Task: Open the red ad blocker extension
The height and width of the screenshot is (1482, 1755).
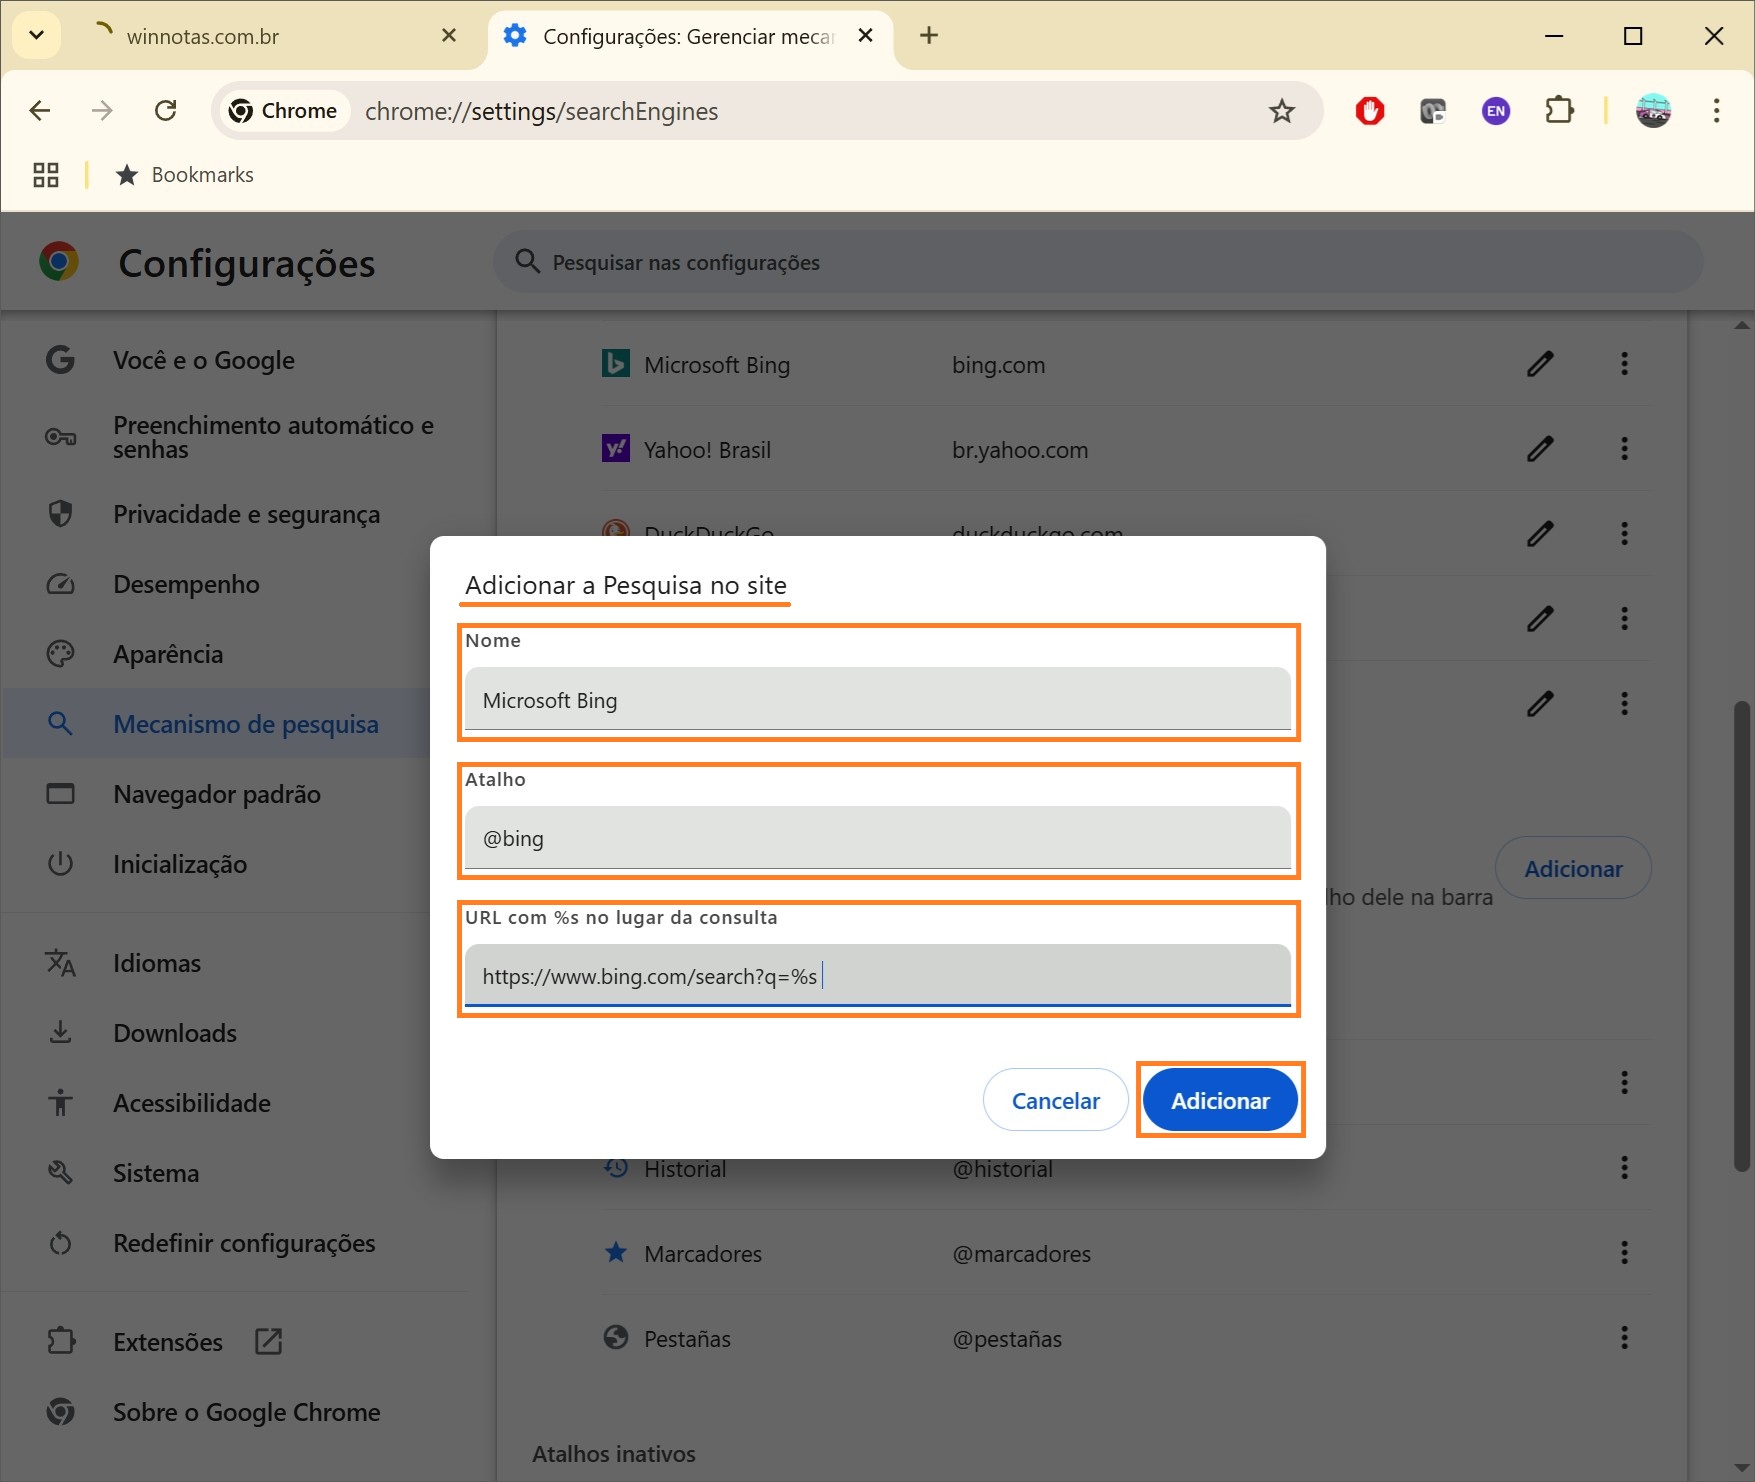Action: [x=1370, y=111]
